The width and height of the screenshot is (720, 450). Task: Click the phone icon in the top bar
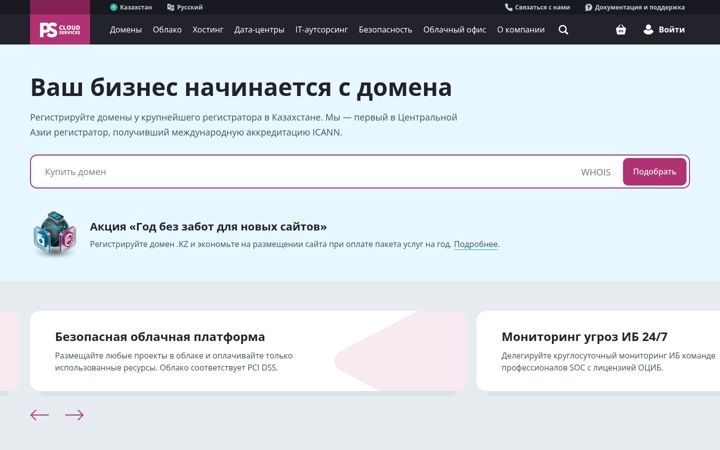(508, 7)
